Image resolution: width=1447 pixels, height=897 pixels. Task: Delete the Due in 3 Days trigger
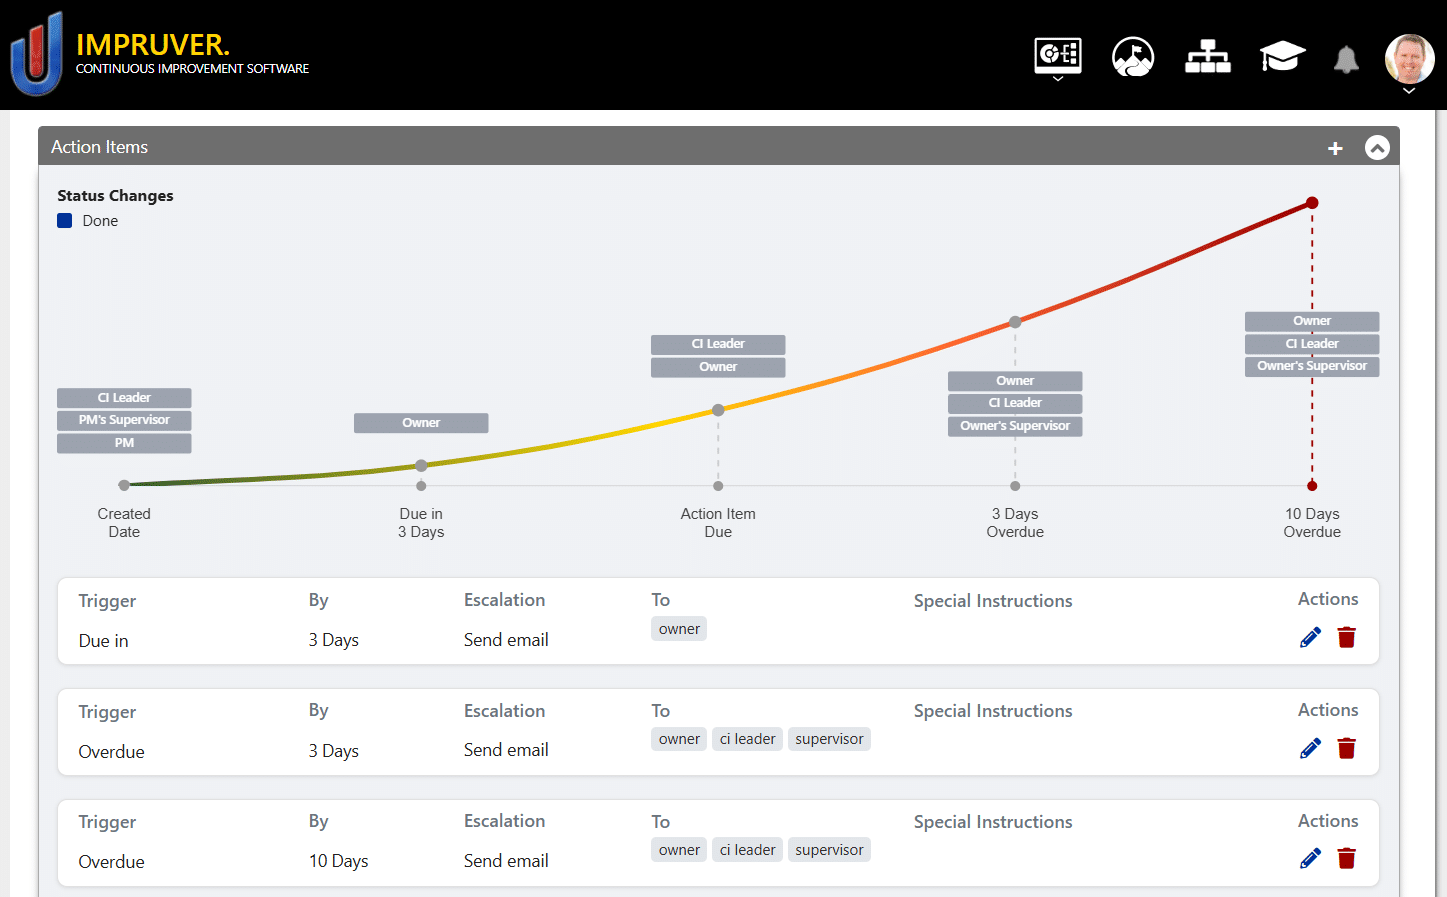tap(1347, 638)
